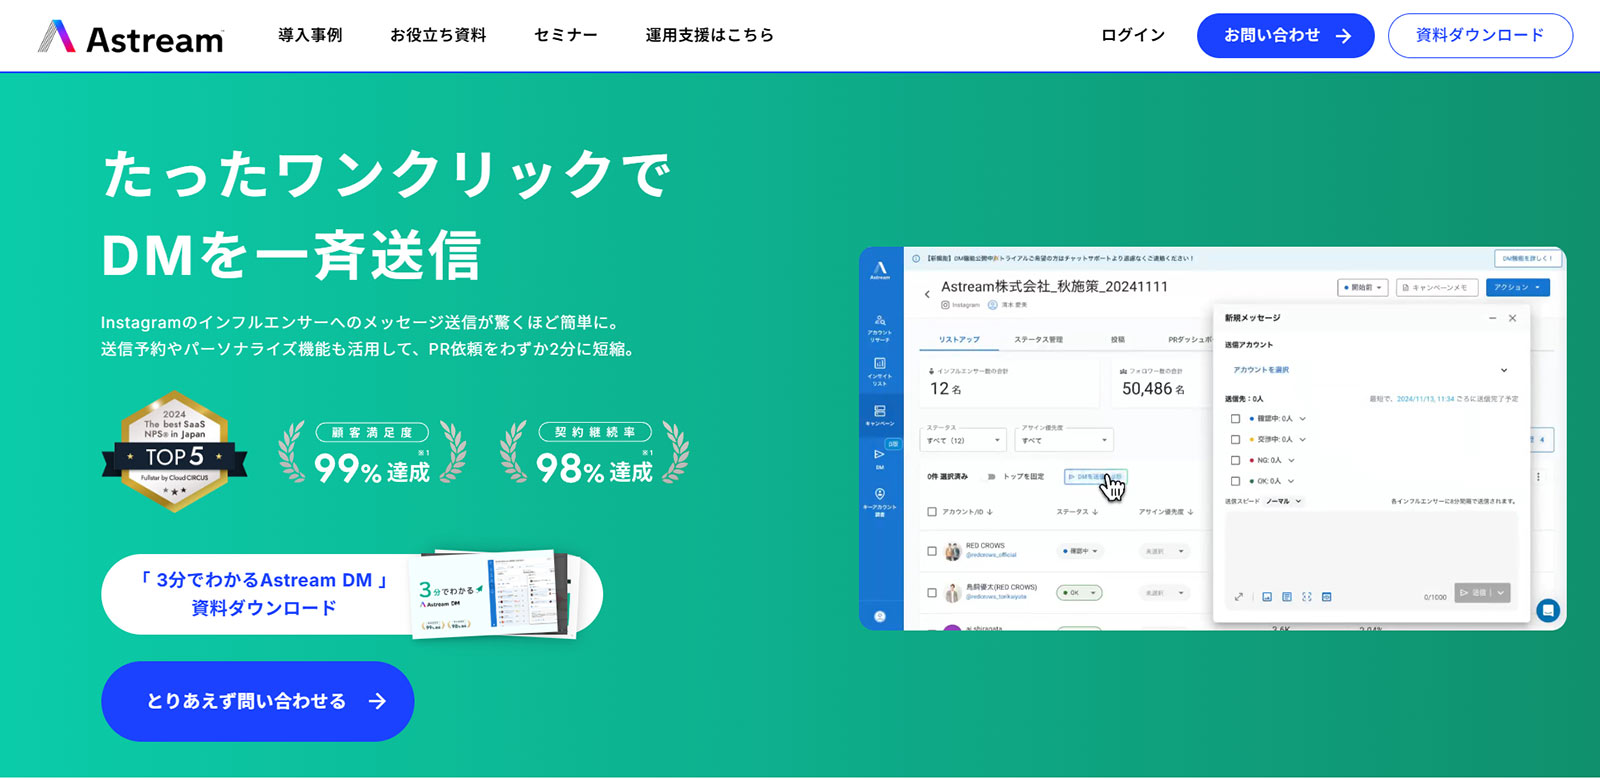Open the chat support bubble icon
Viewport: 1600px width, 780px height.
[1548, 609]
